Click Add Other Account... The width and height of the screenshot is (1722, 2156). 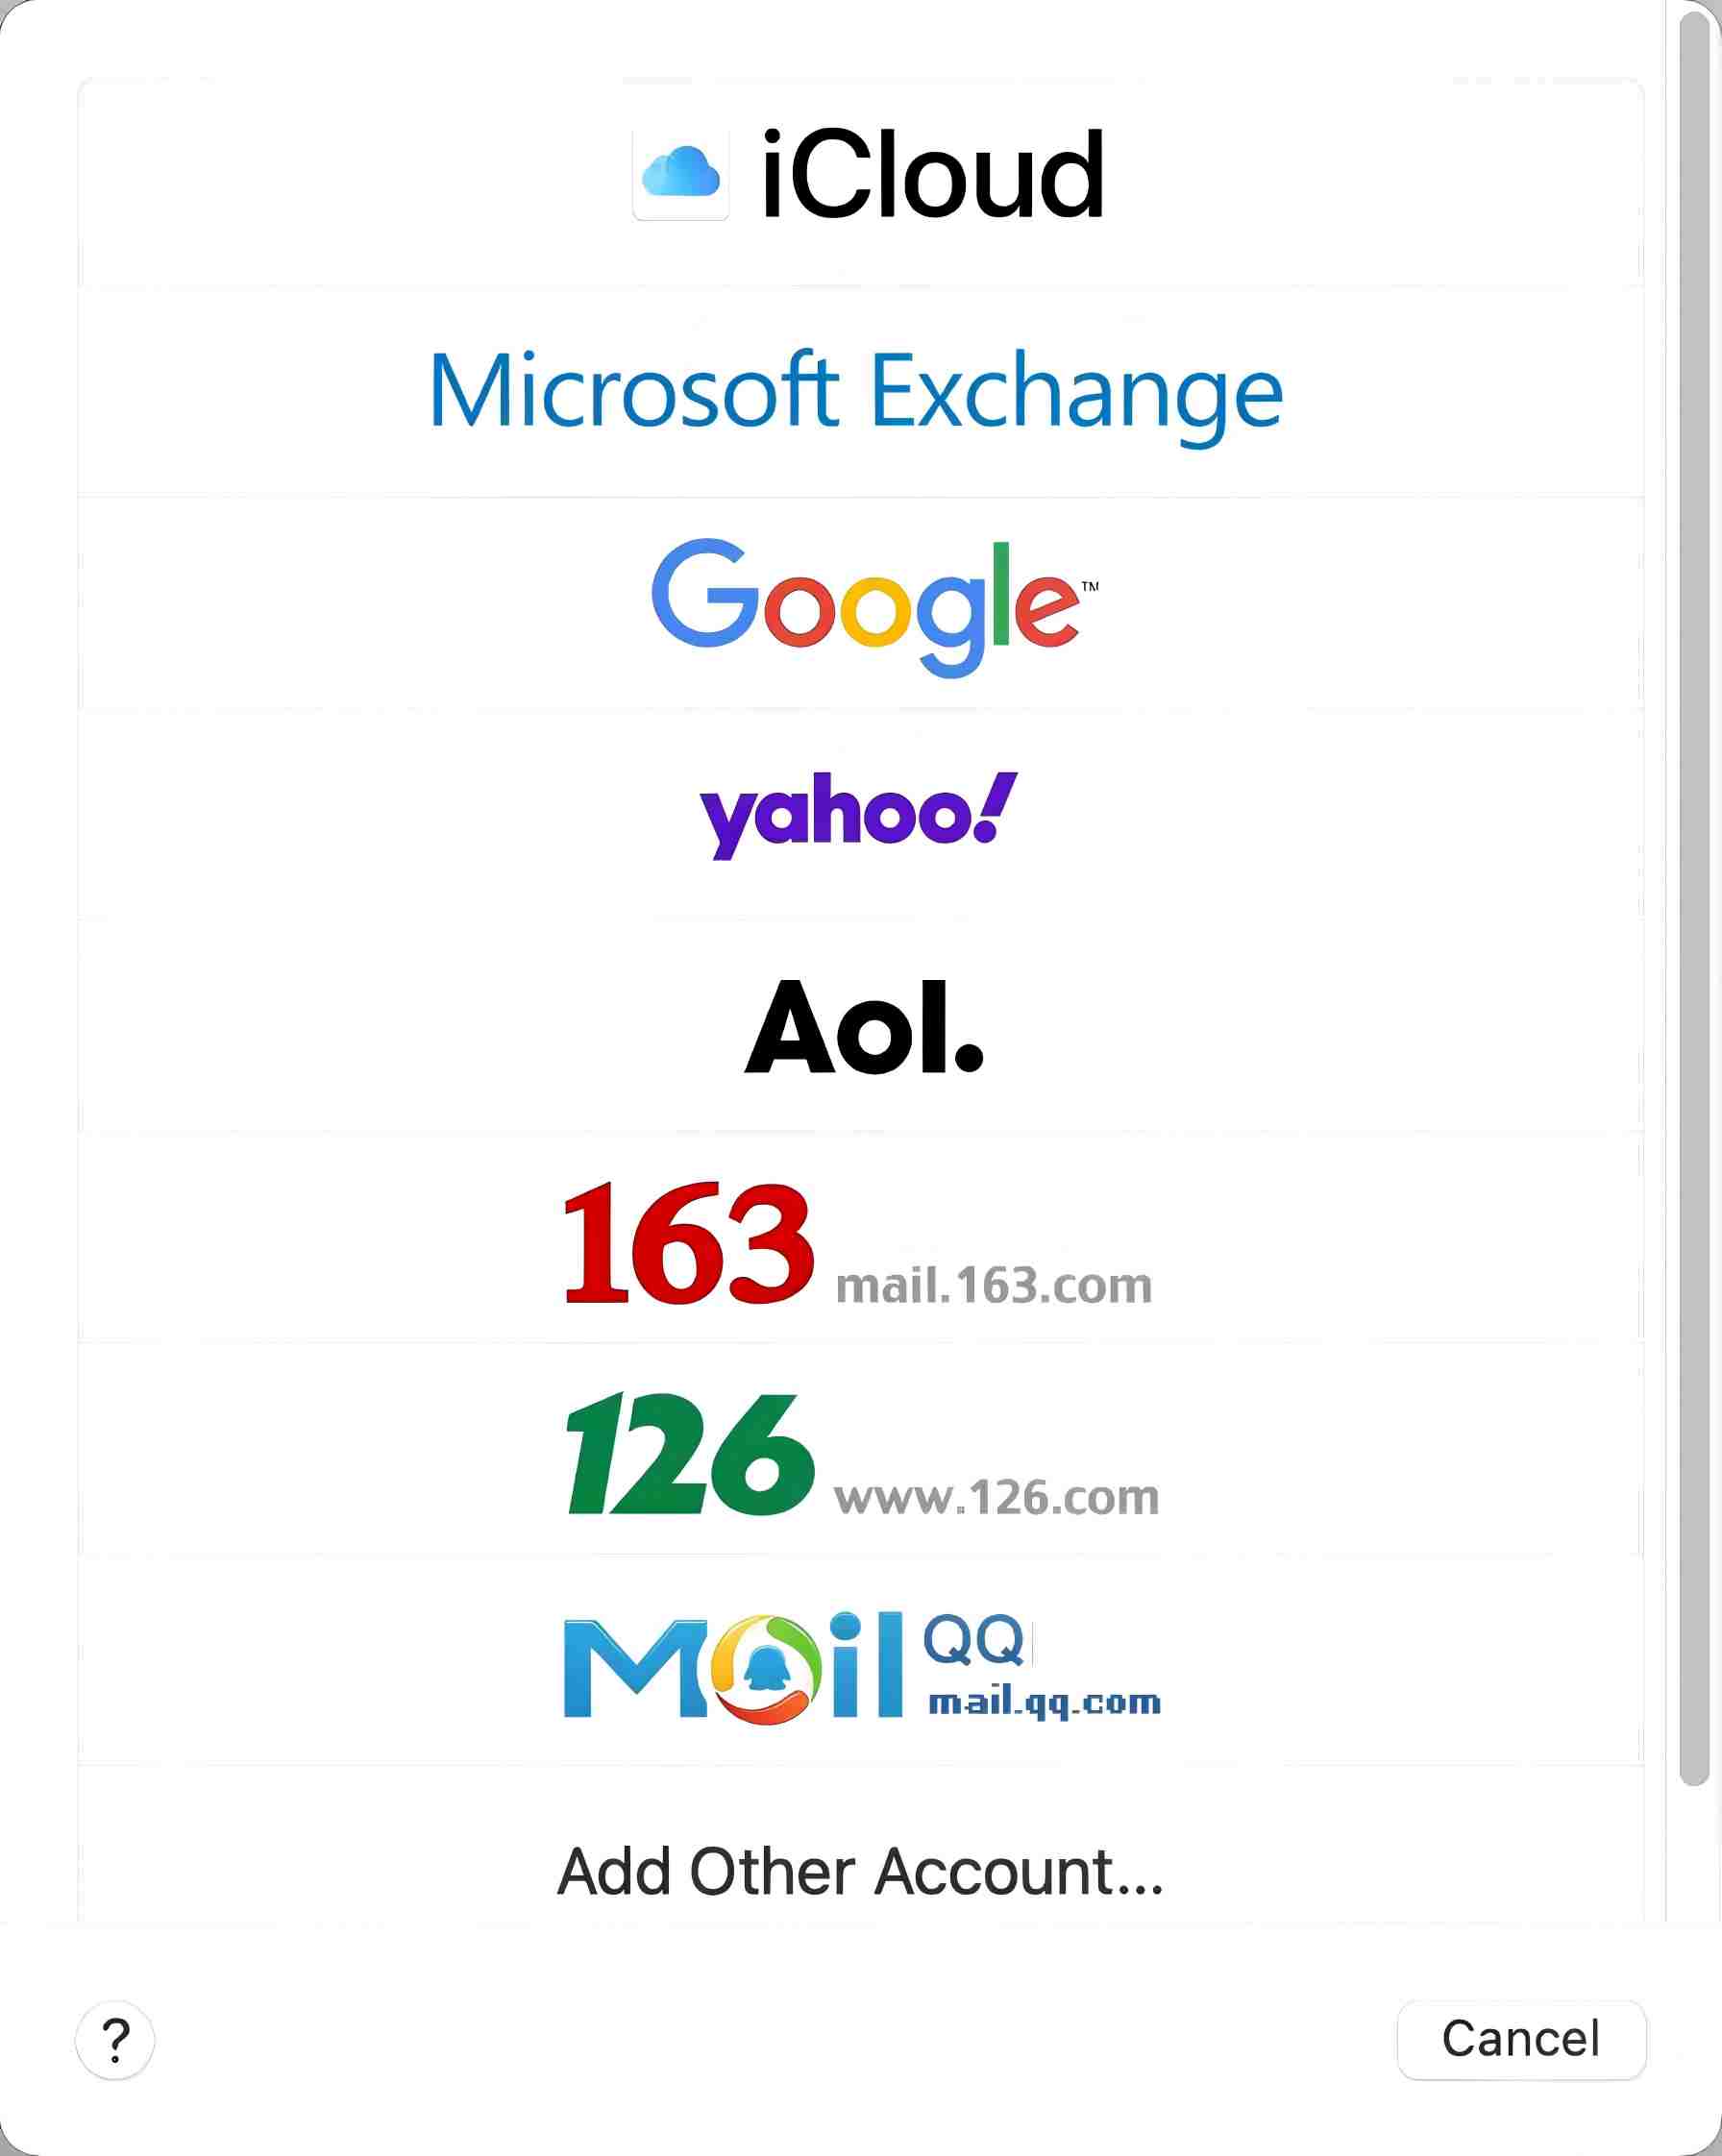[x=860, y=1872]
